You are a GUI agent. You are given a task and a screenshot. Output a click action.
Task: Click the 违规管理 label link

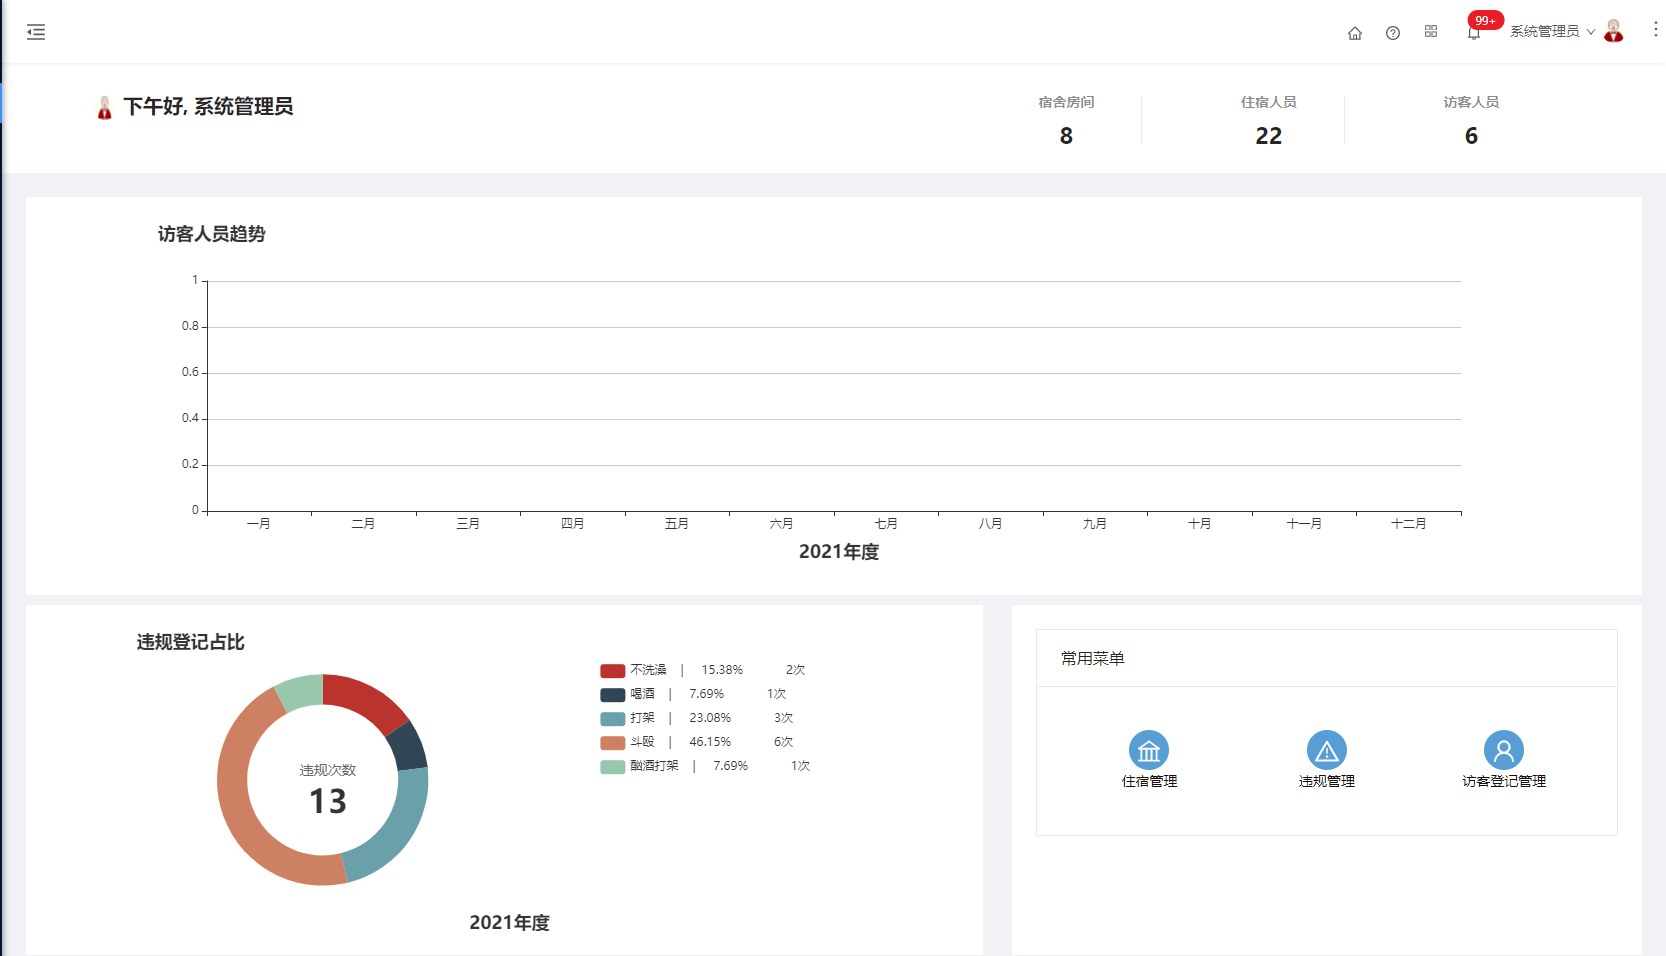point(1327,782)
